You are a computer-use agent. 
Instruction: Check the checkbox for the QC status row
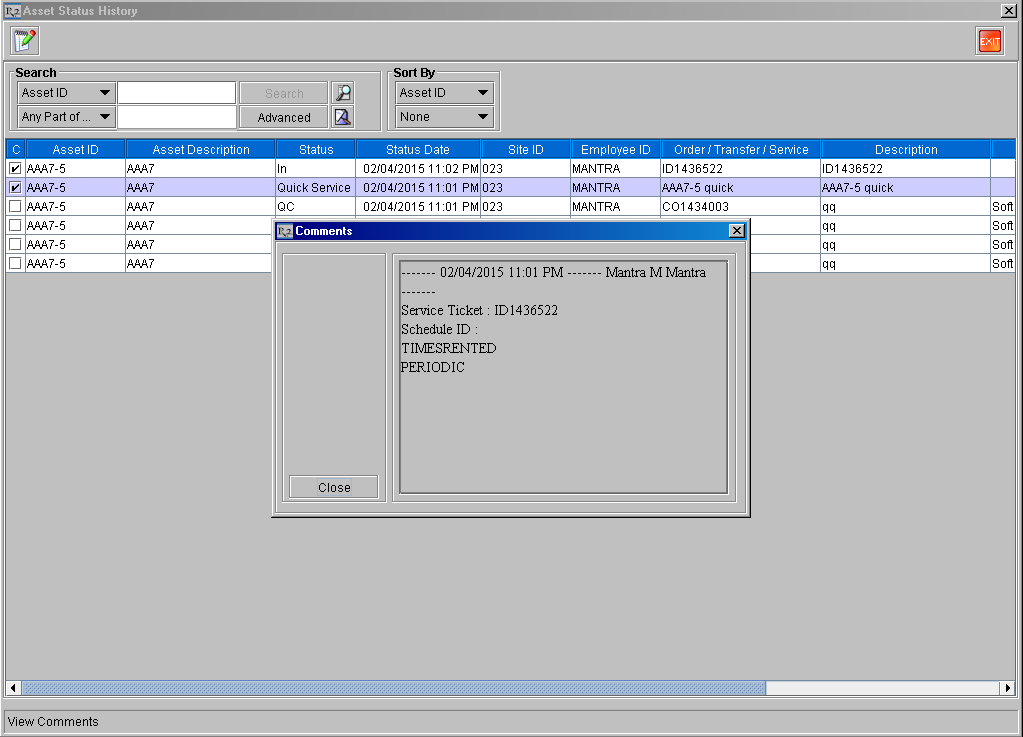click(x=15, y=207)
